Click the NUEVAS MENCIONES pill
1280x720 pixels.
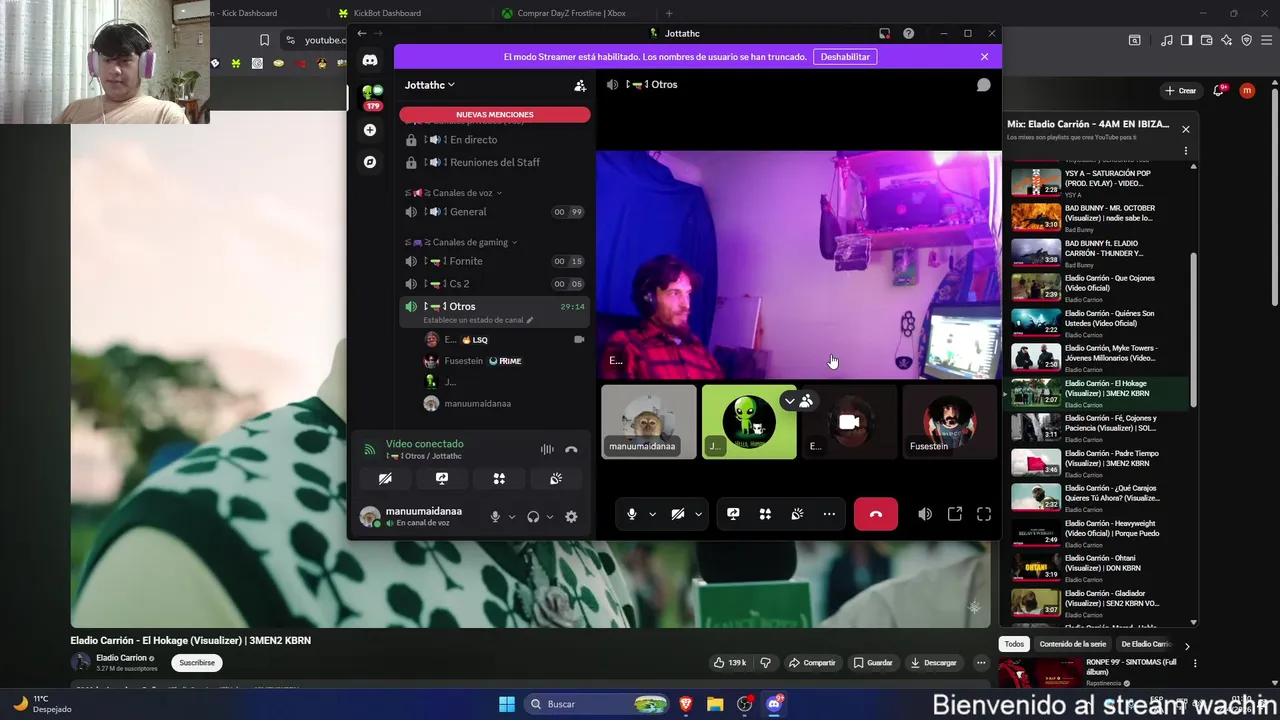click(495, 114)
